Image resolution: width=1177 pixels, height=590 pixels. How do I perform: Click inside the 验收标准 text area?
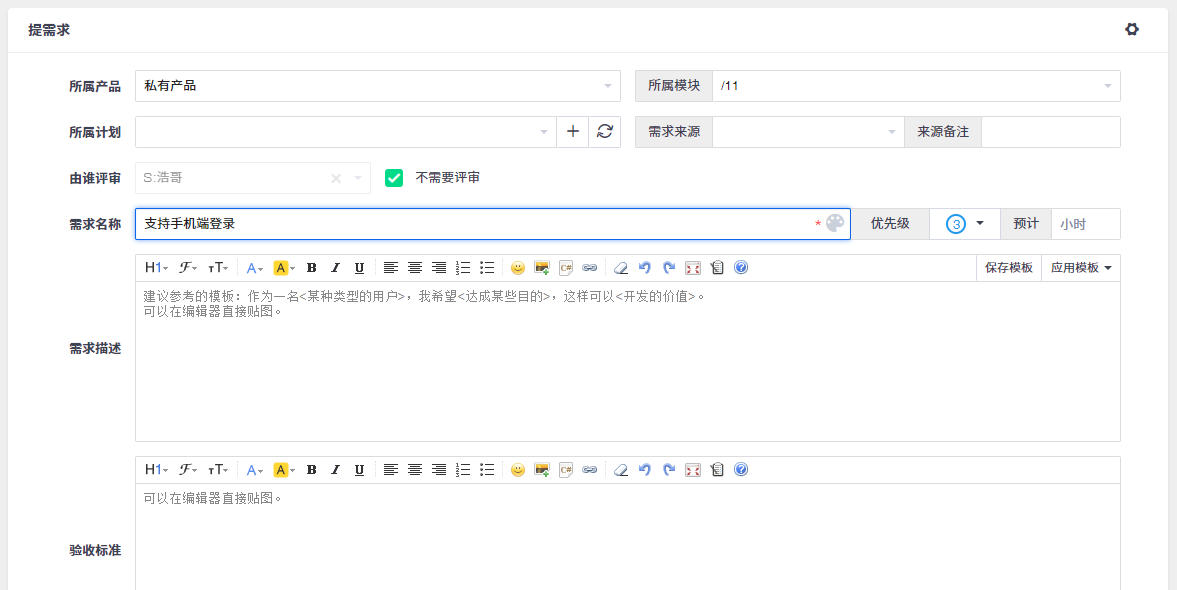click(x=628, y=537)
